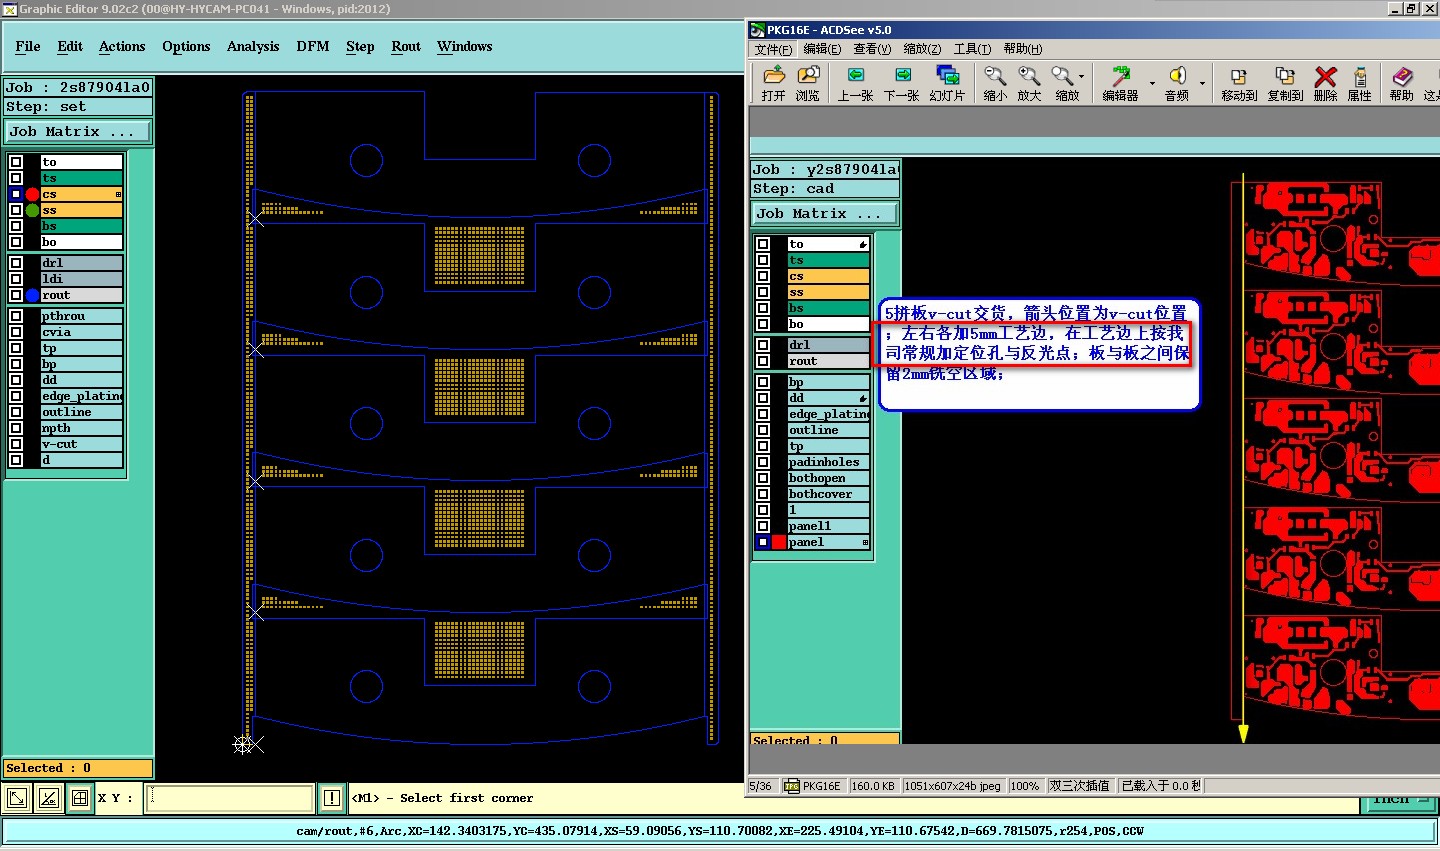Viewport: 1440px width, 851px height.
Task: Open the DFM menu
Action: click(312, 47)
